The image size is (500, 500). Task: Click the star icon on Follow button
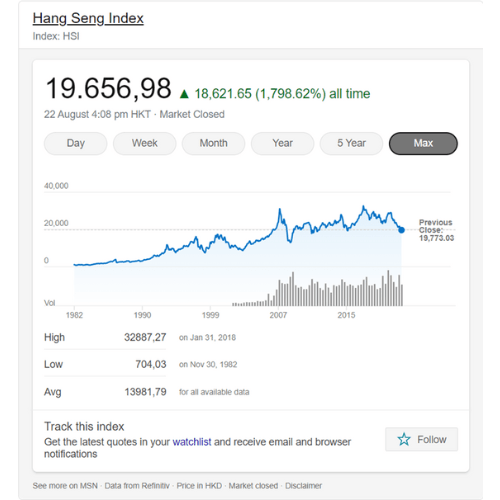coord(404,439)
